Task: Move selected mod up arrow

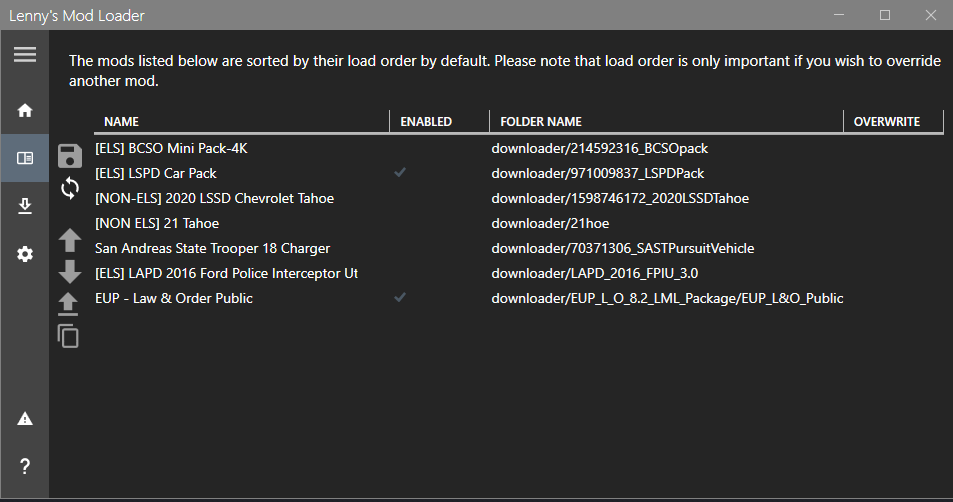Action: coord(70,239)
